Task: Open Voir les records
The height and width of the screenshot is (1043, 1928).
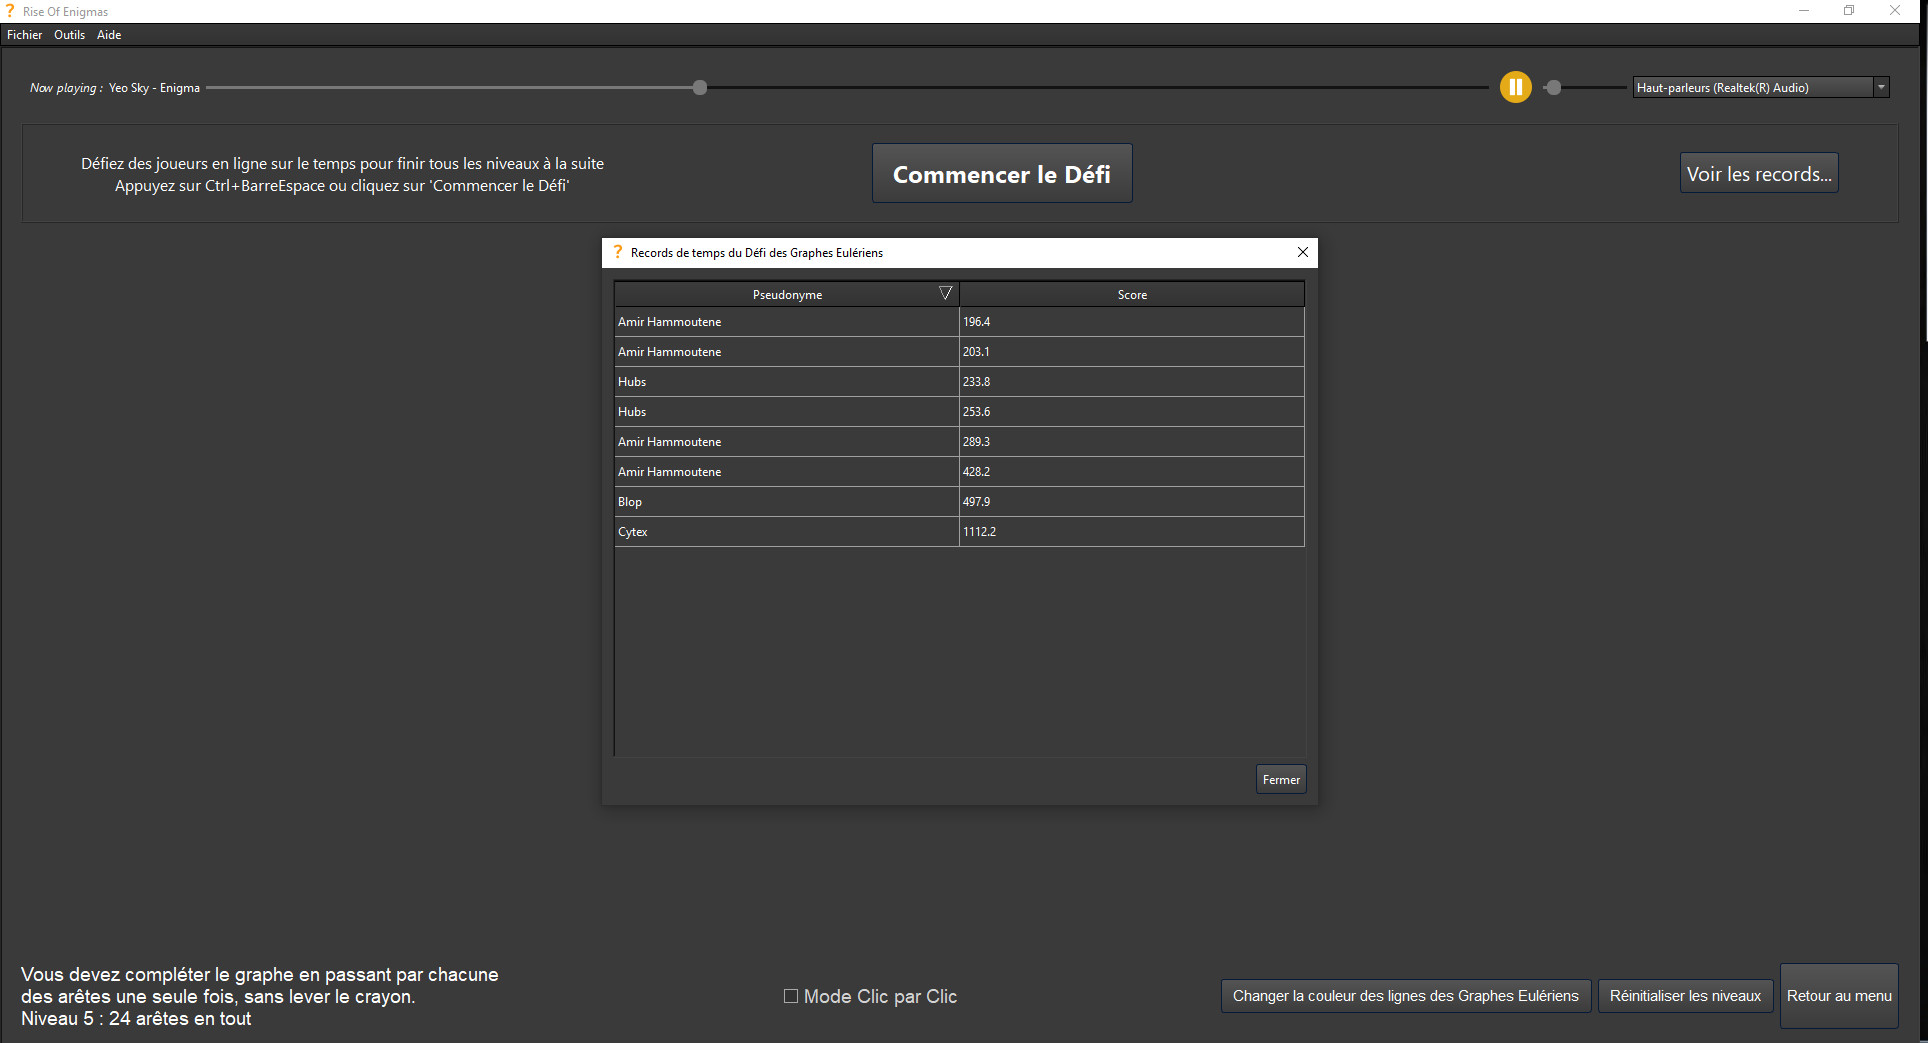Action: (1758, 172)
